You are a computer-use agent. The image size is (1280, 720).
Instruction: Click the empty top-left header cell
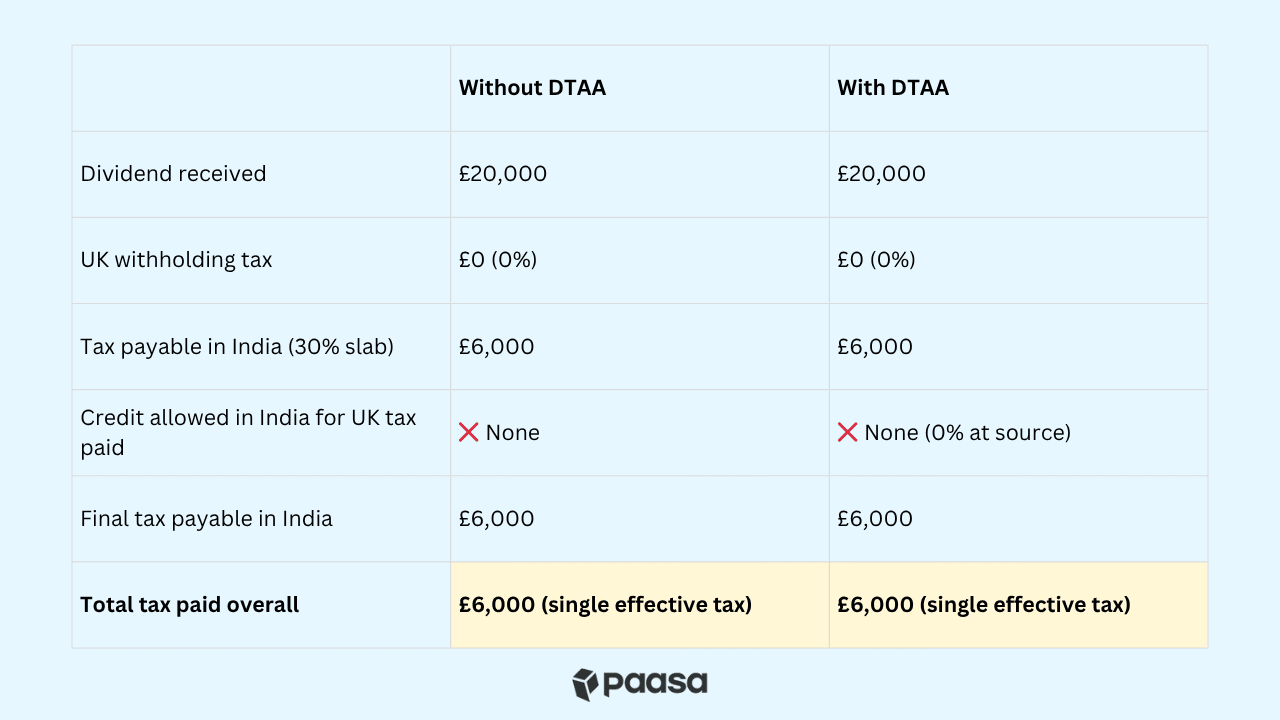261,88
